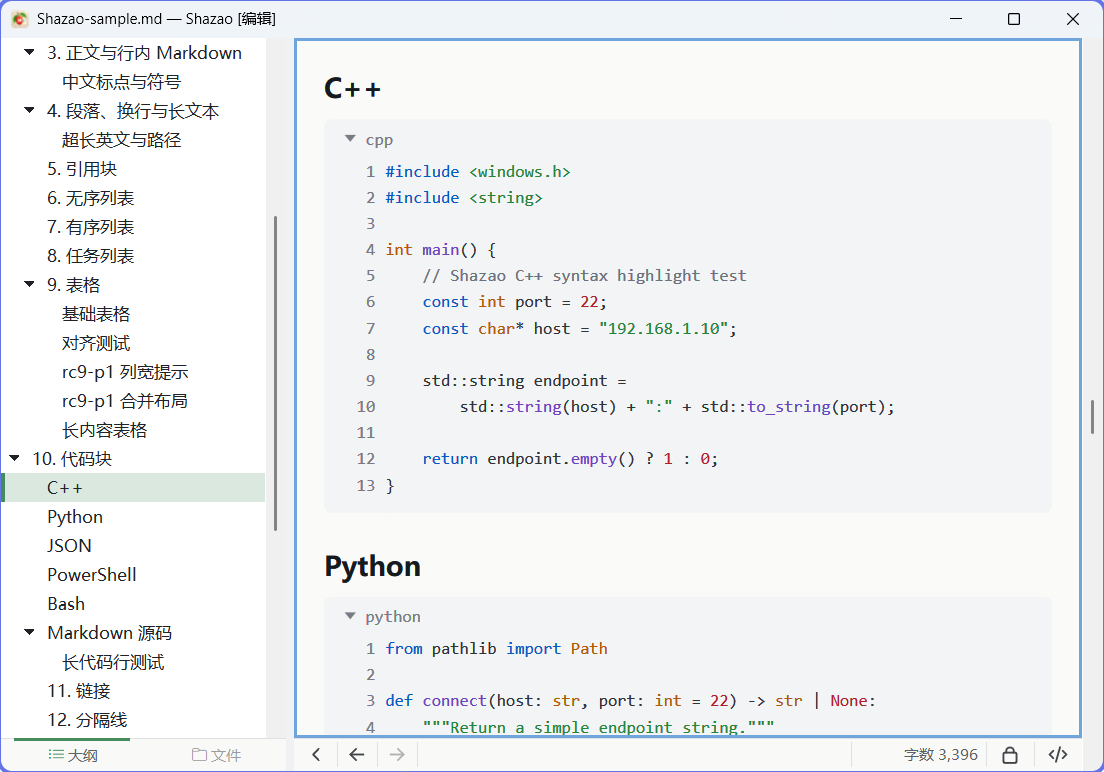Select 7. 有序列表 in the outline
Image resolution: width=1104 pixels, height=772 pixels.
point(90,227)
